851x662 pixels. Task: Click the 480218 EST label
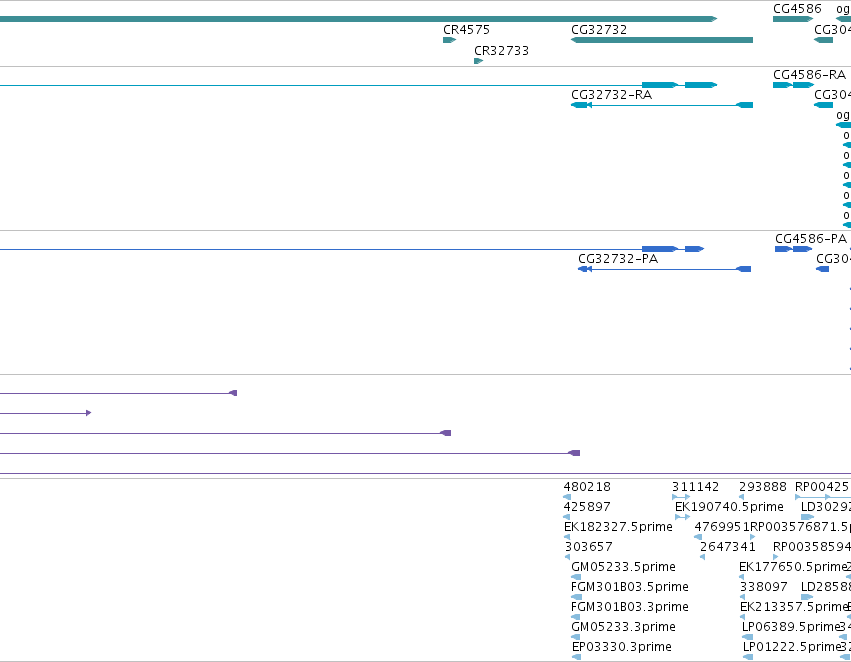[587, 487]
